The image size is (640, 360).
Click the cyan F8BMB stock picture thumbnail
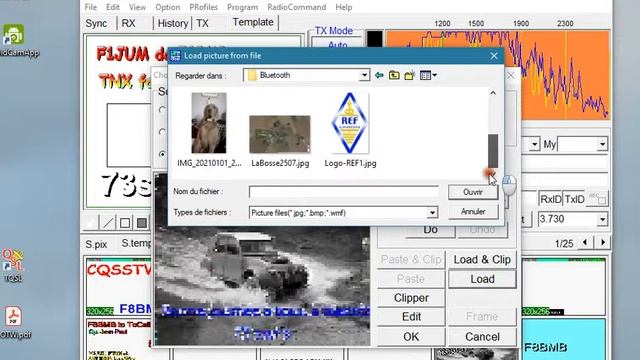[564, 340]
